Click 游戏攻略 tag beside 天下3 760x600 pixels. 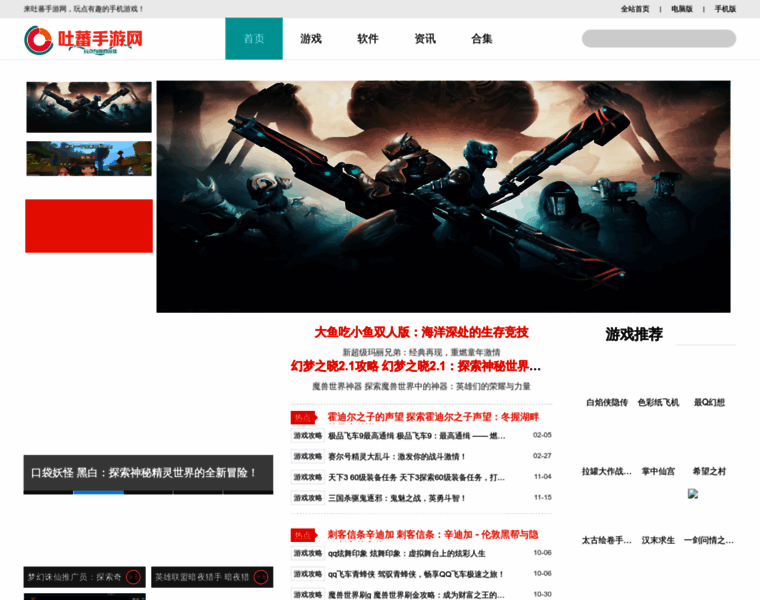308,477
